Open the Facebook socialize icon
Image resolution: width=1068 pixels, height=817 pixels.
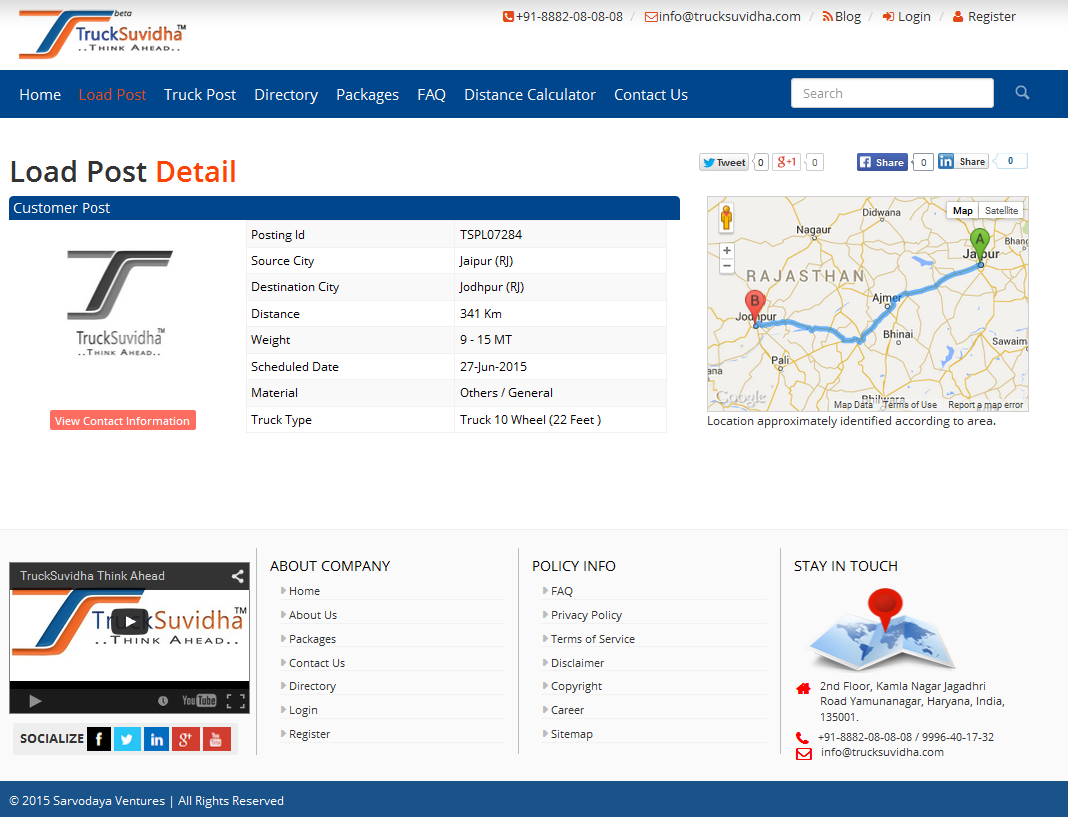[x=99, y=739]
